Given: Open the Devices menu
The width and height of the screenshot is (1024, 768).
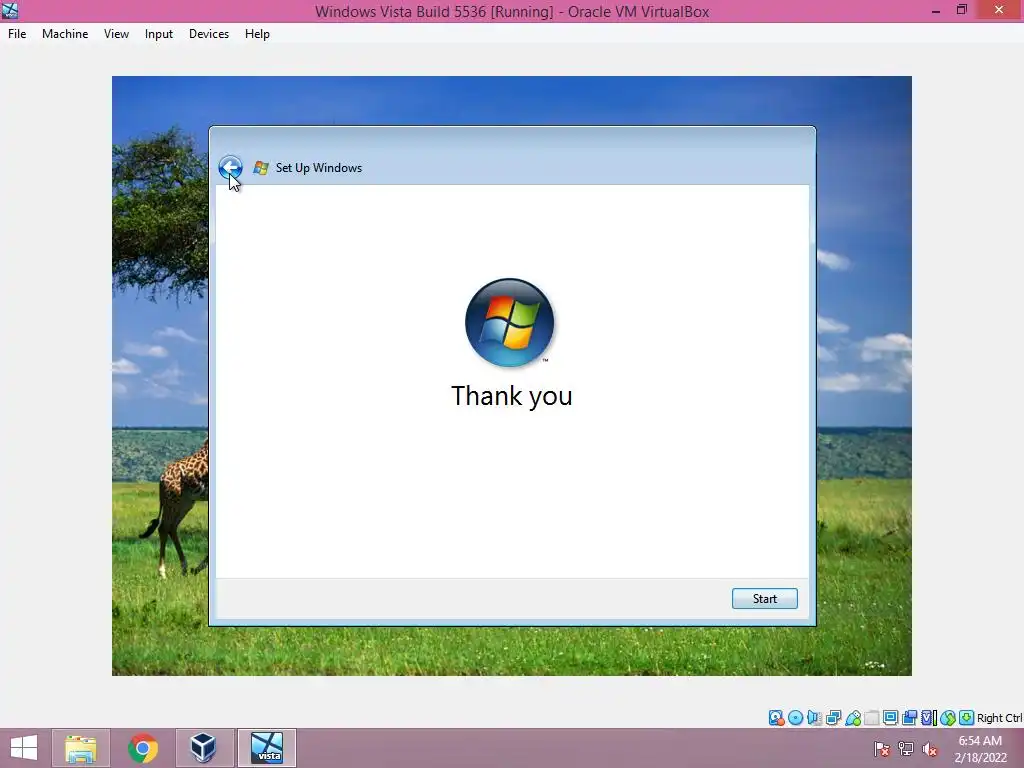Looking at the screenshot, I should [x=209, y=34].
